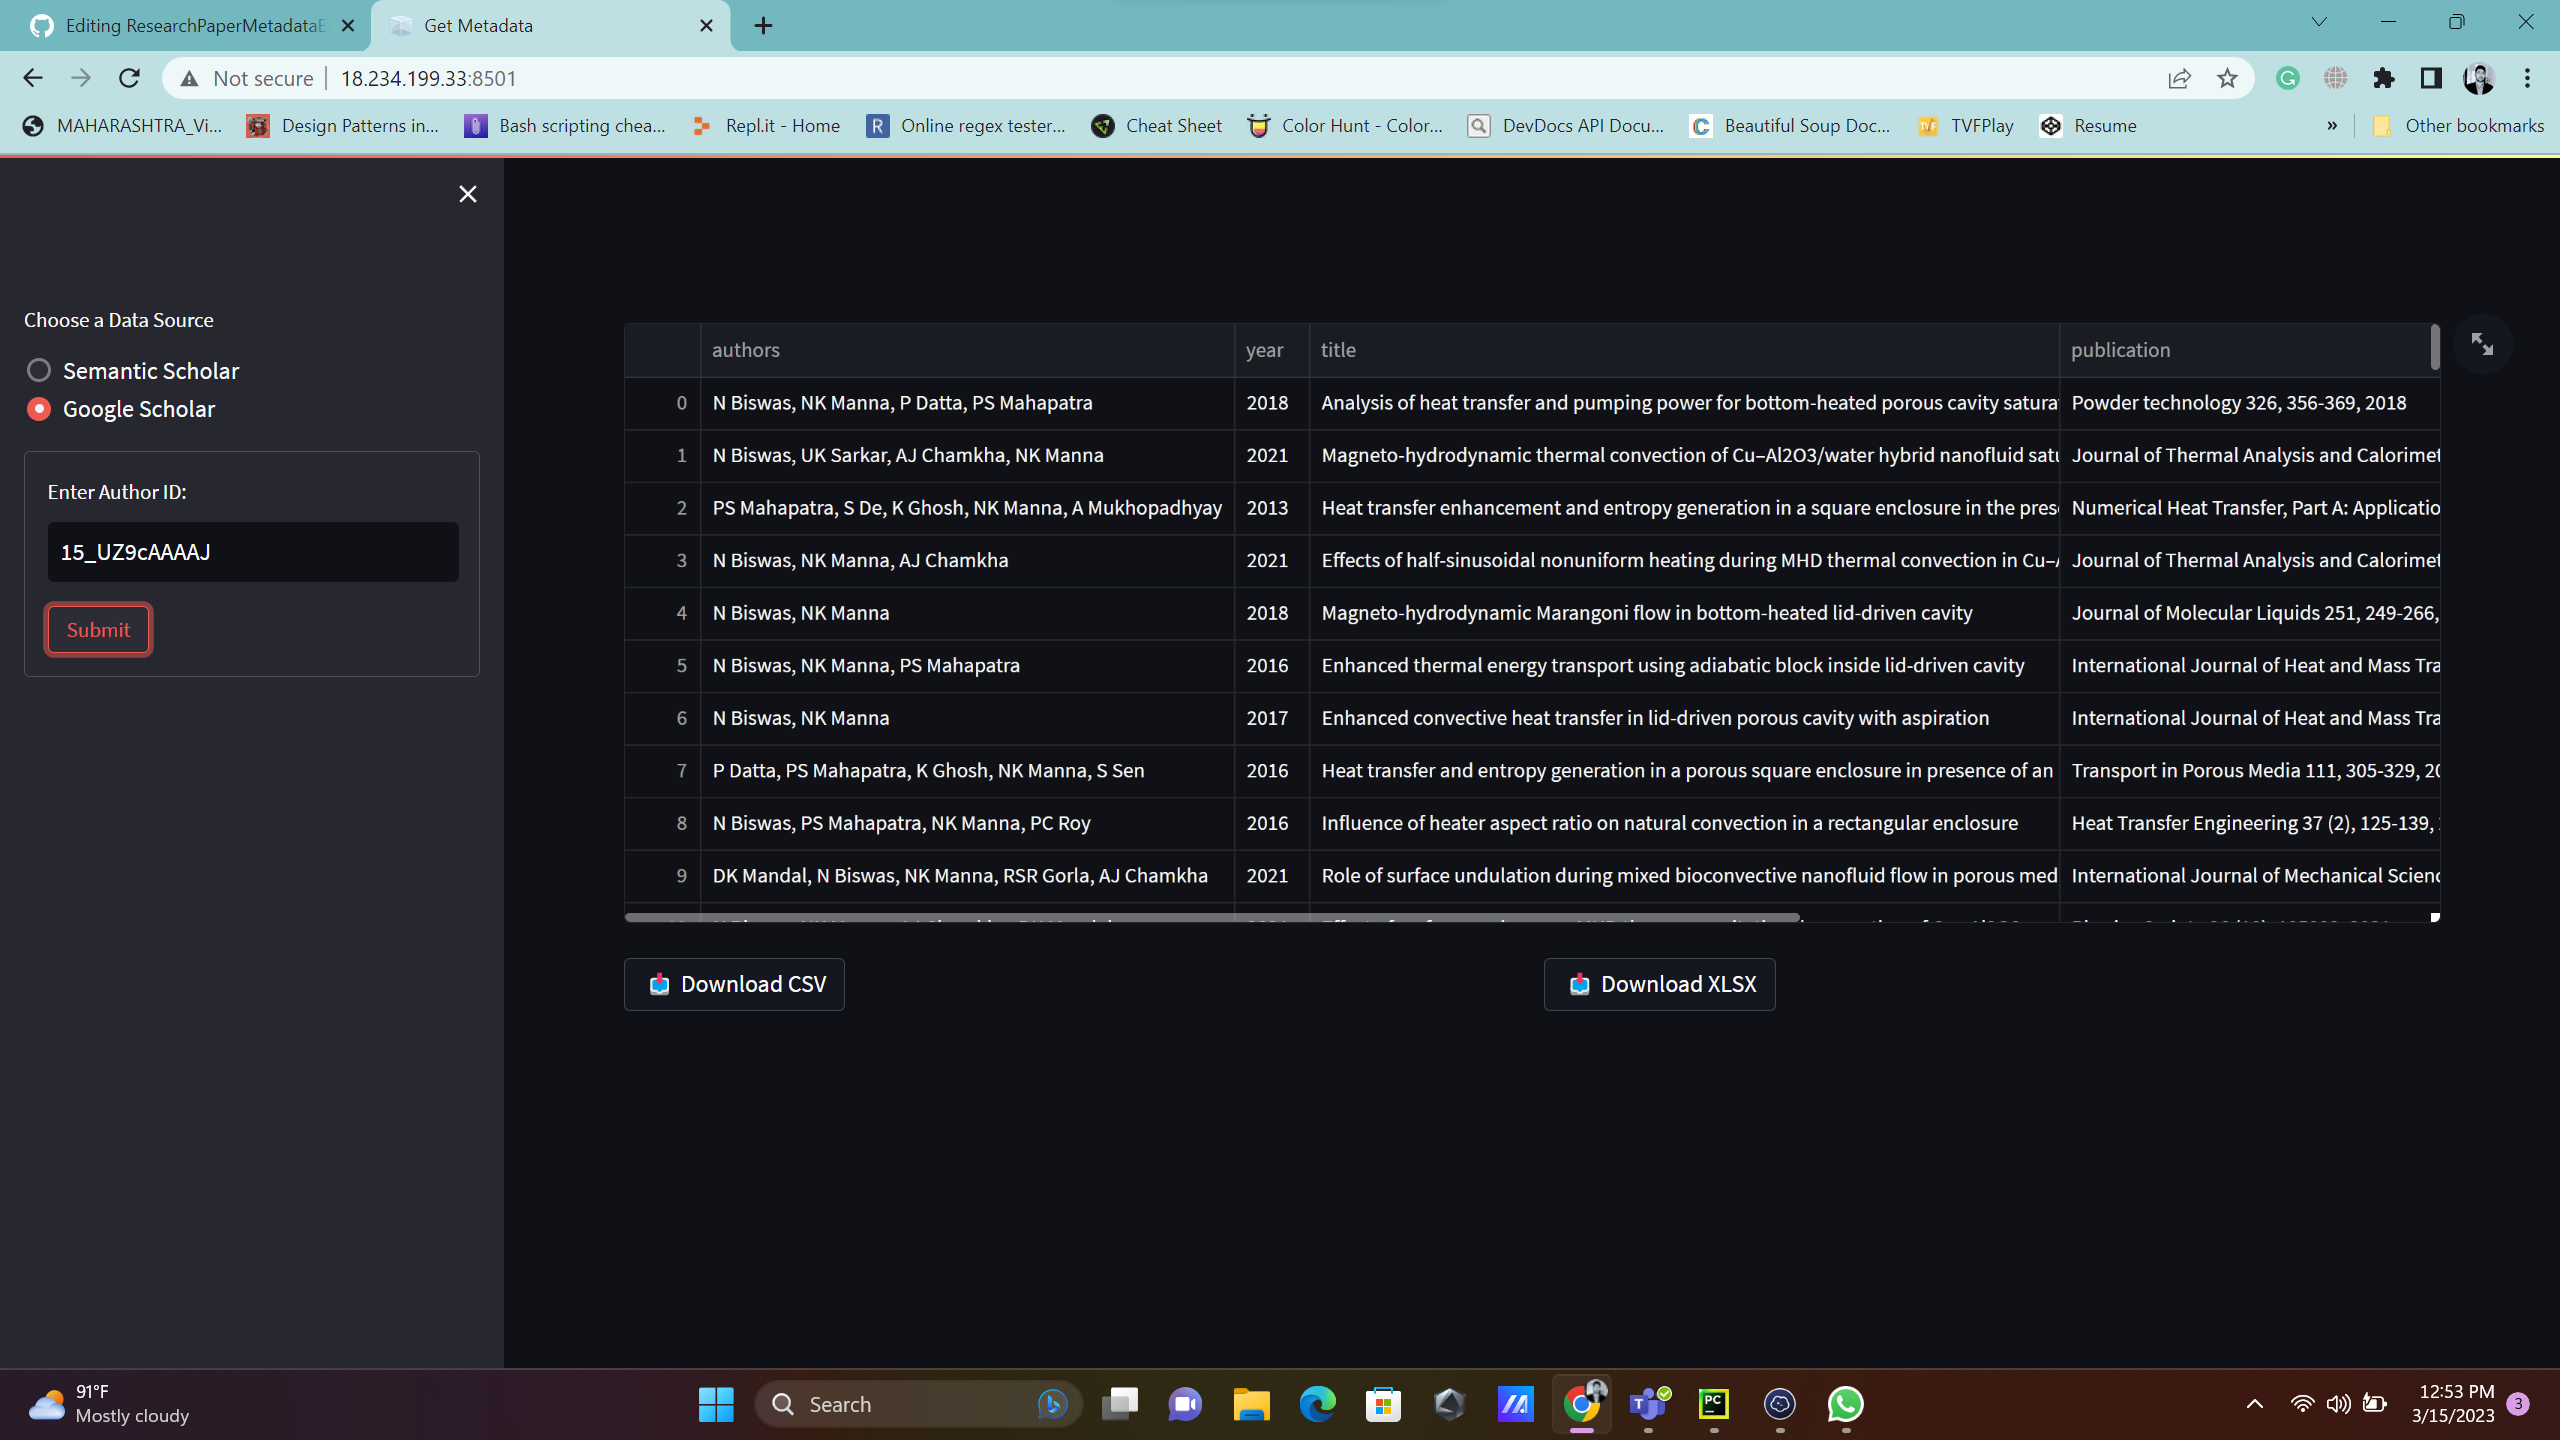Open the TVFPlay bookmark
This screenshot has width=2560, height=1440.
tap(1965, 126)
